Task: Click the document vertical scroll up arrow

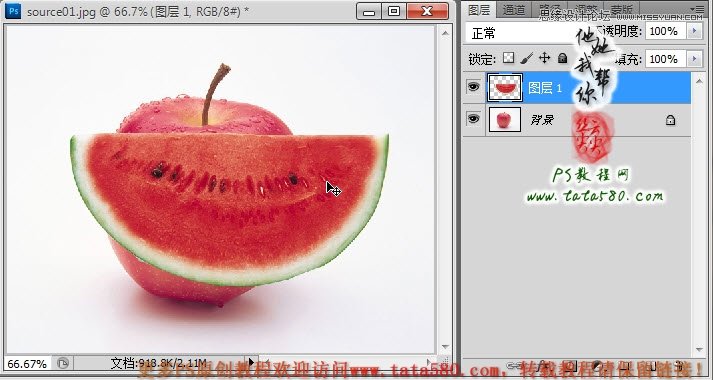Action: [x=445, y=33]
